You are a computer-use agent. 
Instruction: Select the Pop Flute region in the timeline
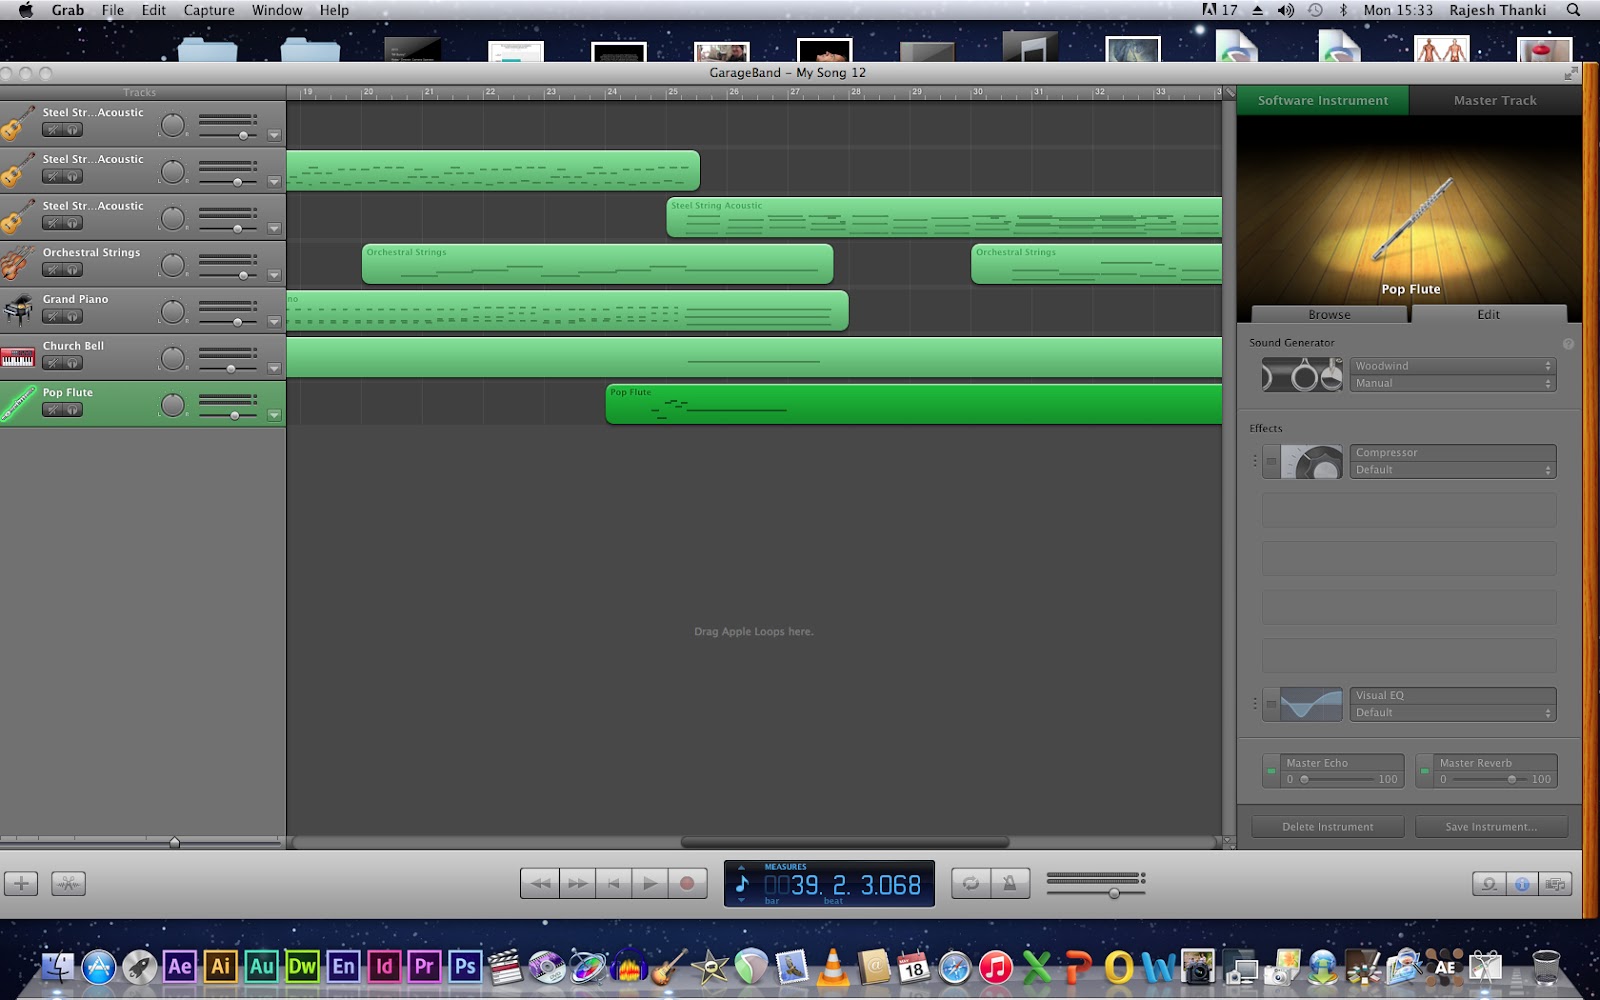pyautogui.click(x=914, y=404)
